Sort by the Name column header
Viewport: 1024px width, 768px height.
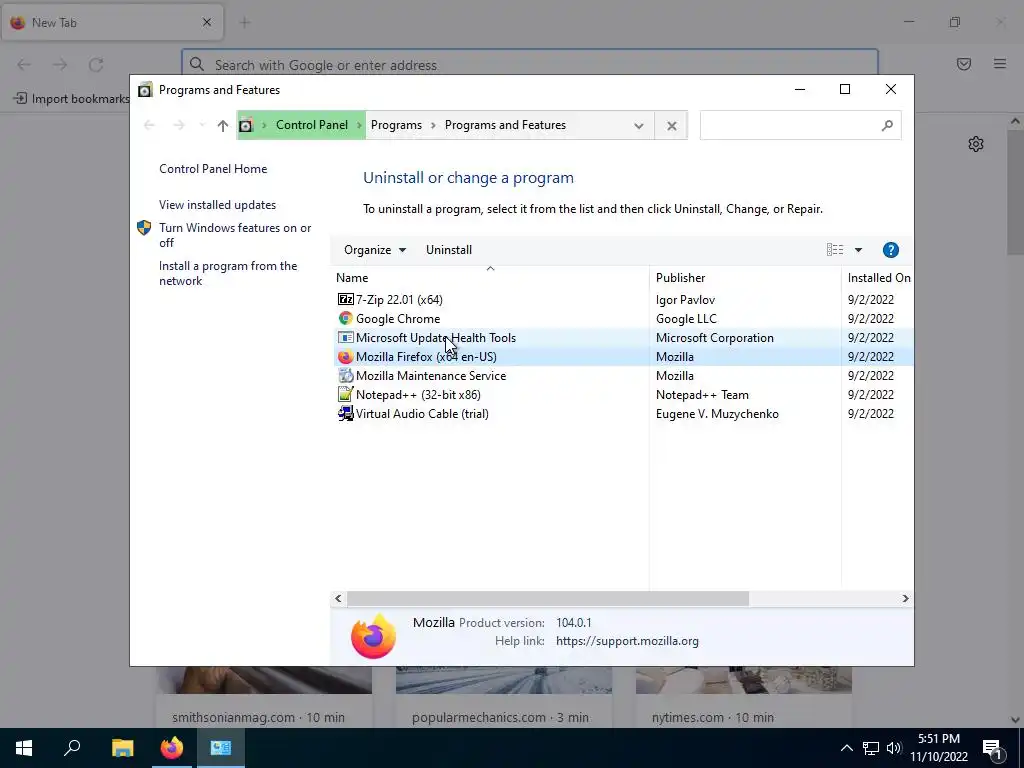pyautogui.click(x=490, y=278)
